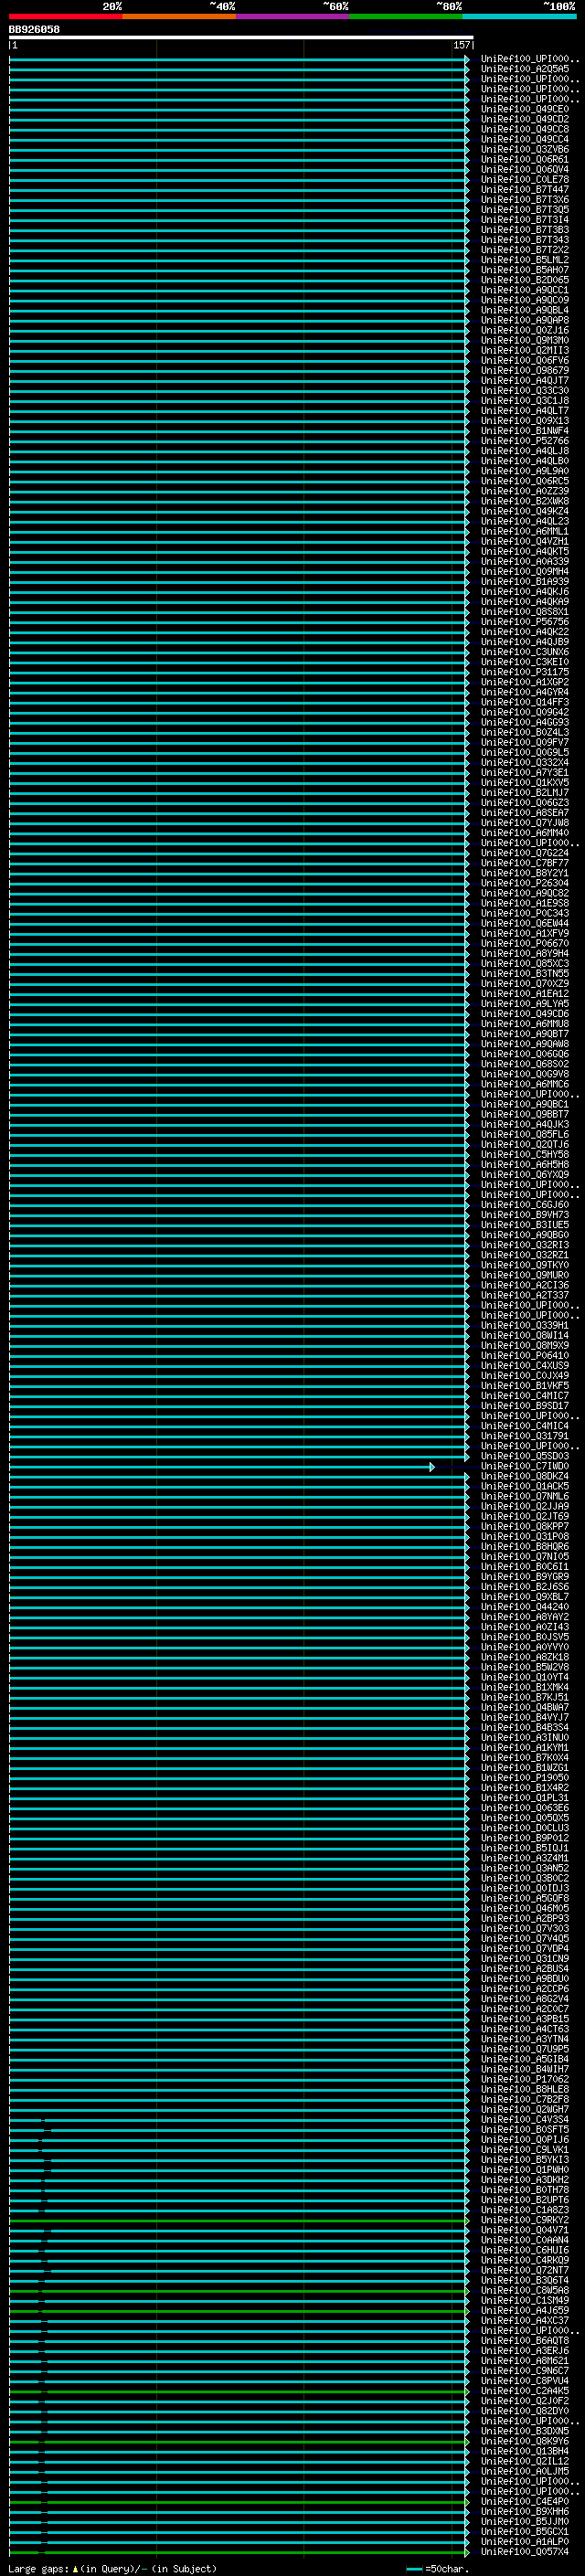Select label UniRef100_Q44240
The height and width of the screenshot is (2576, 585).
pyautogui.click(x=524, y=1606)
